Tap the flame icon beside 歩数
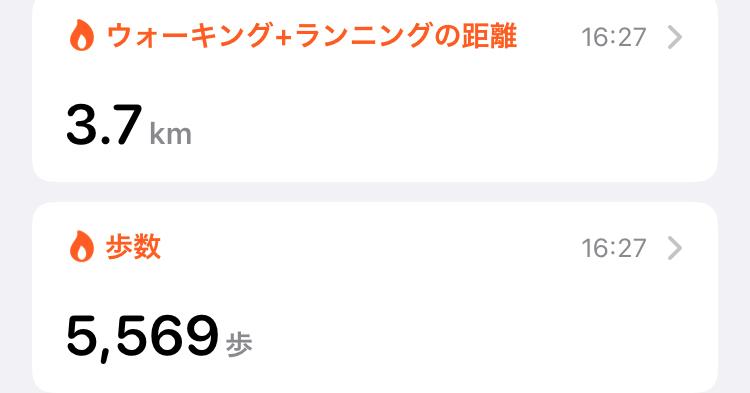This screenshot has width=750, height=393. pyautogui.click(x=82, y=247)
